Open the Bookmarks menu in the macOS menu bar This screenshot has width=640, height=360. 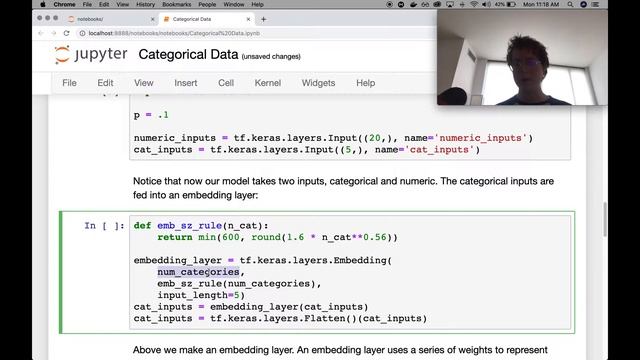click(x=176, y=4)
